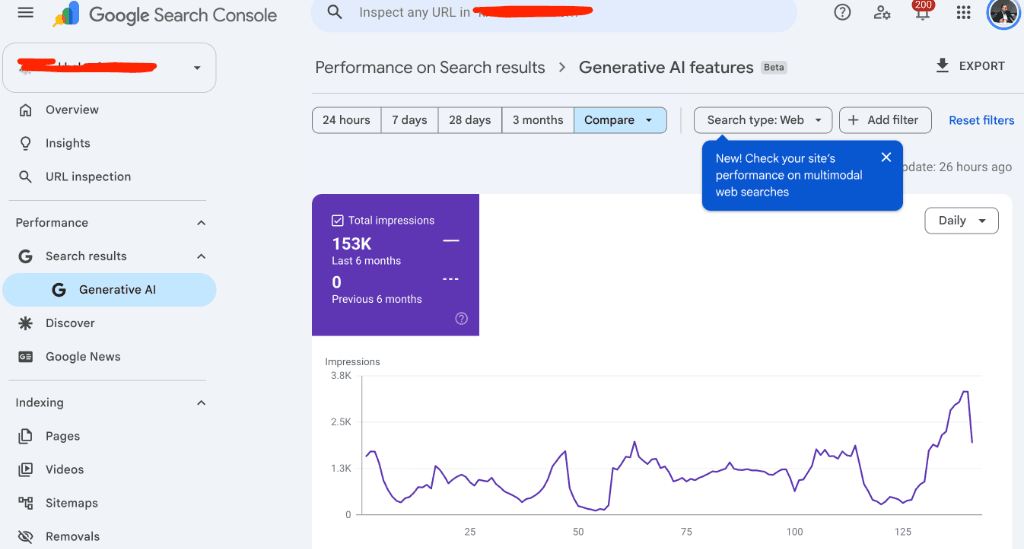The height and width of the screenshot is (549, 1024).
Task: Open the Search type: Web dropdown
Action: point(763,120)
